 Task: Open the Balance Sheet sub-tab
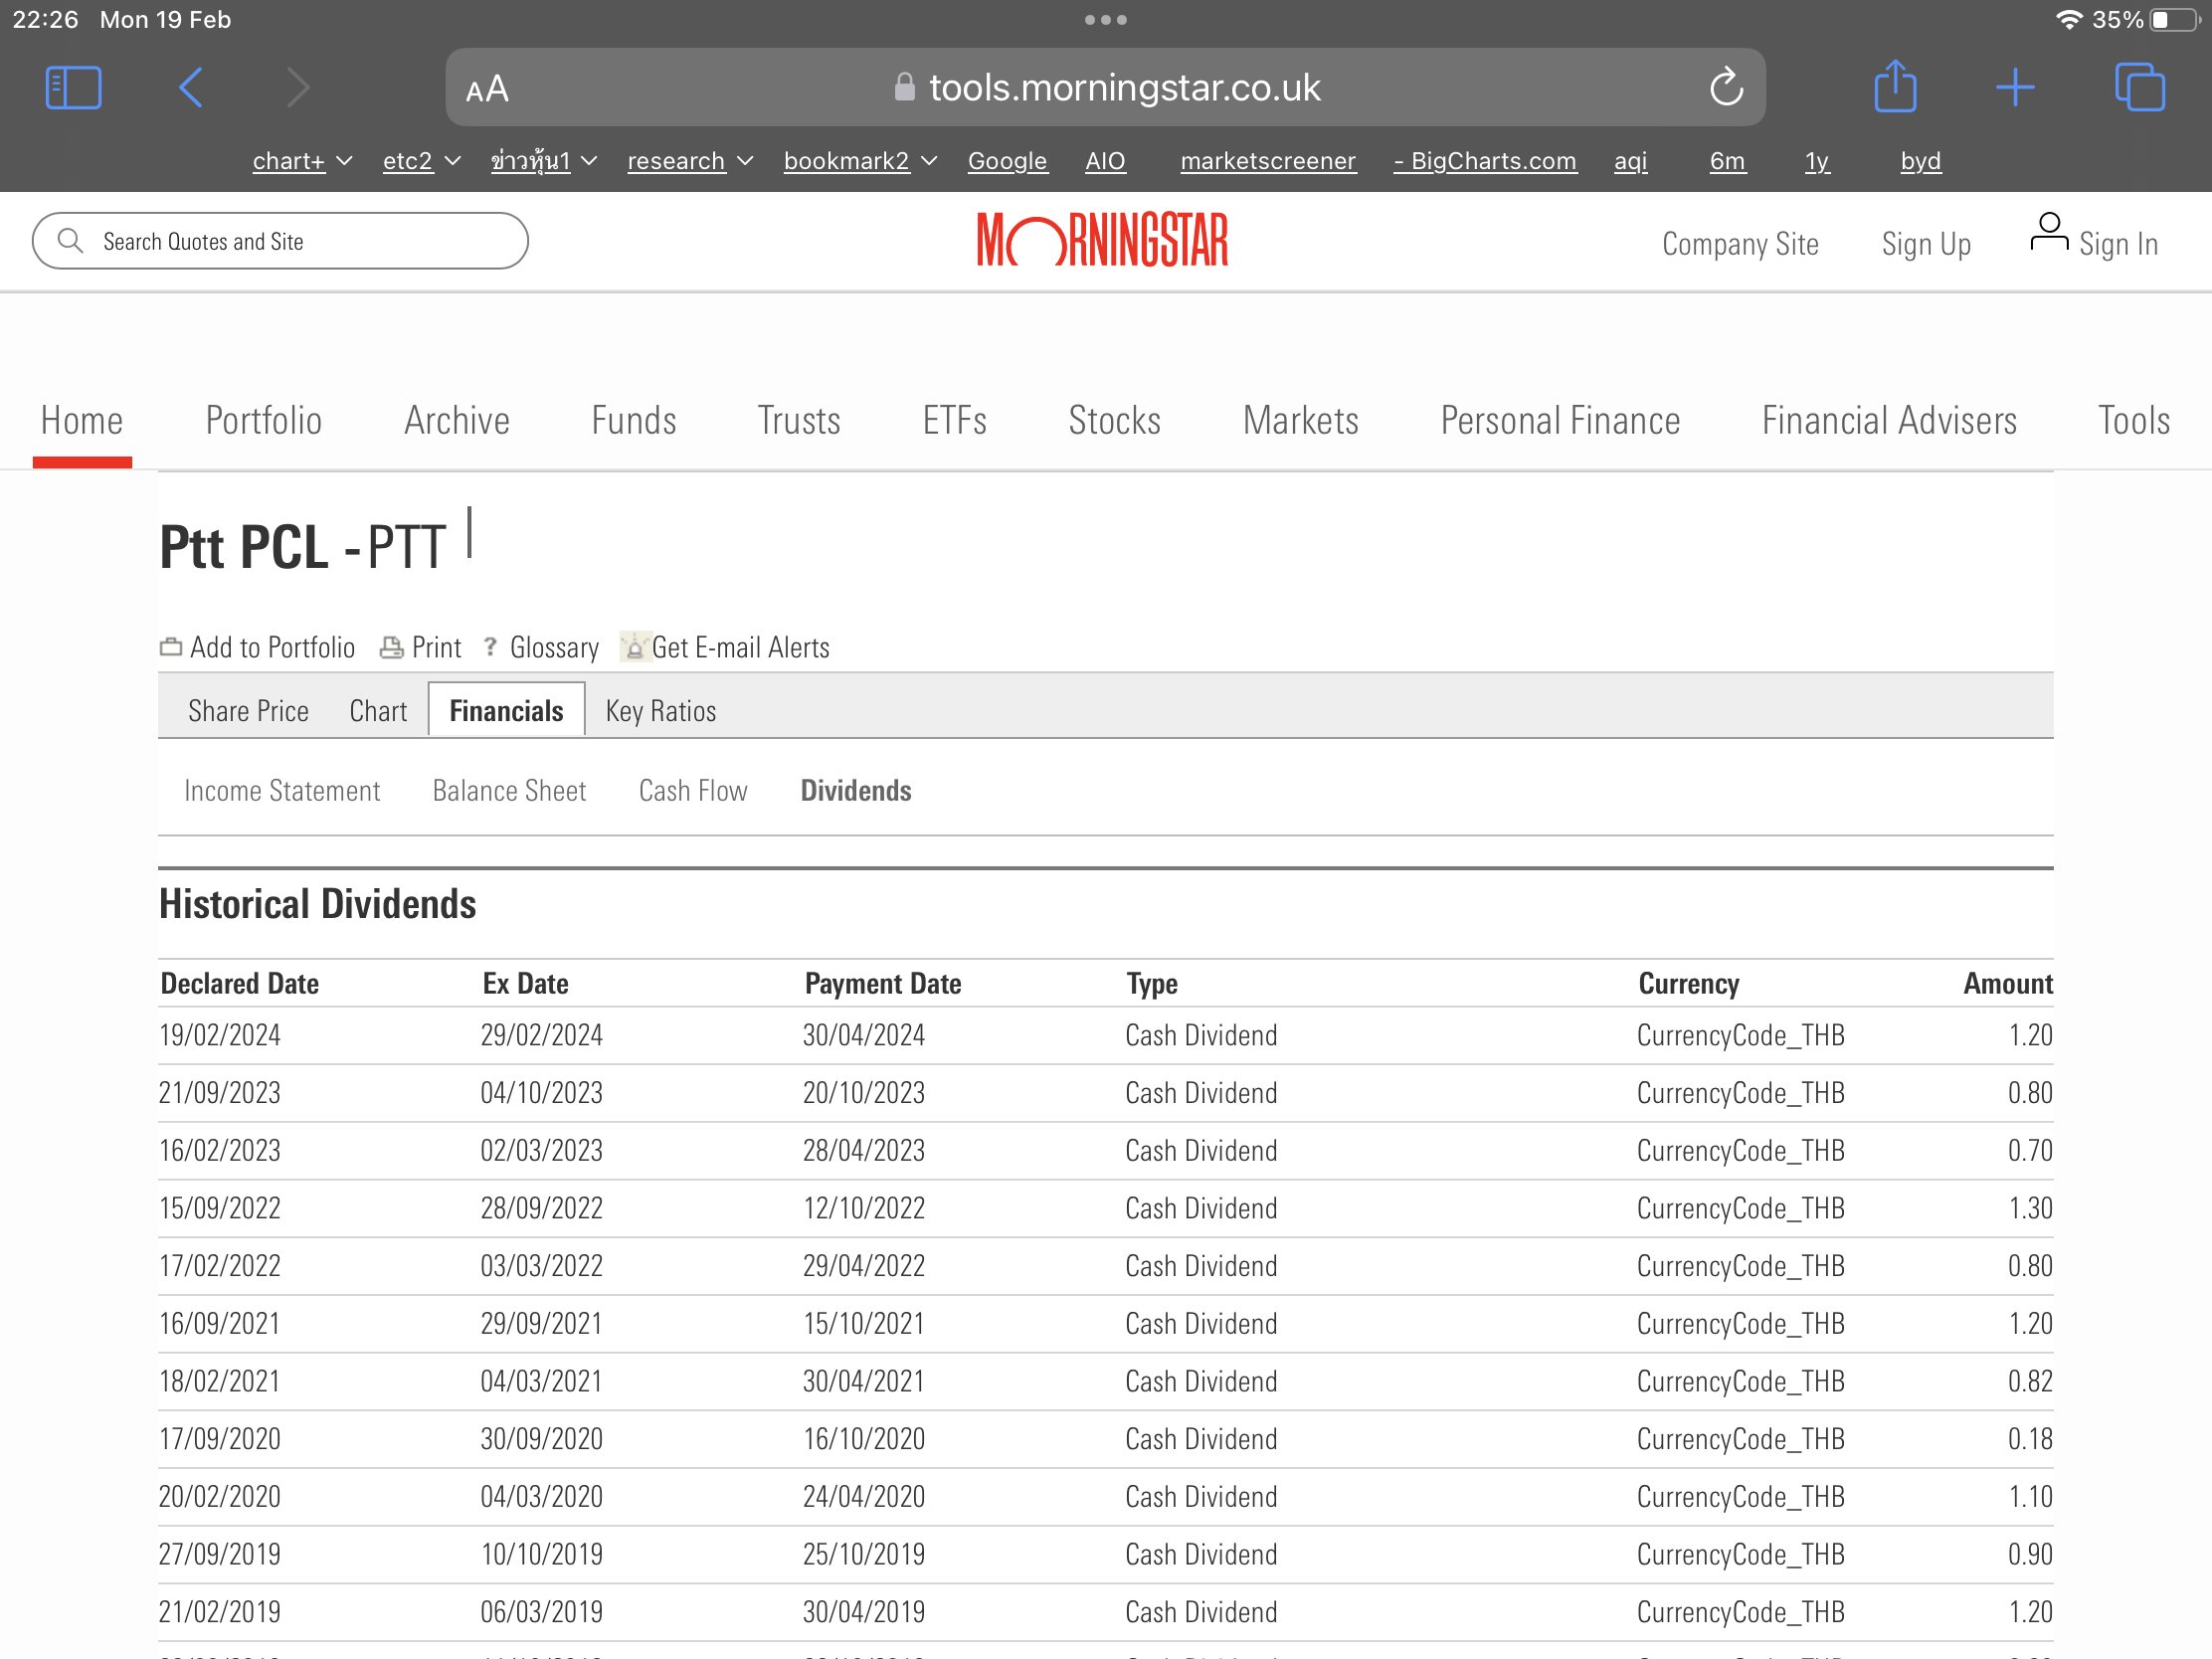click(x=509, y=791)
